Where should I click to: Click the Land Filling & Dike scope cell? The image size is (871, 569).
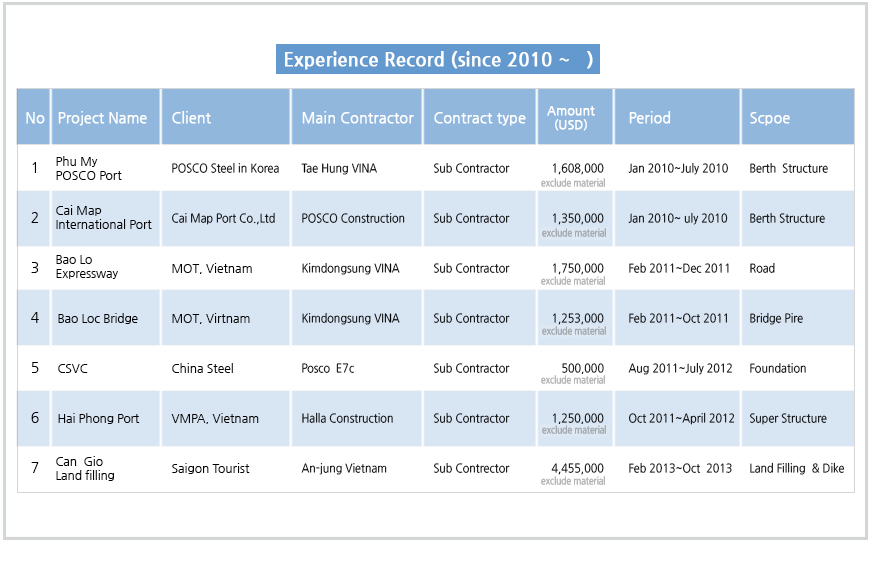coord(798,468)
